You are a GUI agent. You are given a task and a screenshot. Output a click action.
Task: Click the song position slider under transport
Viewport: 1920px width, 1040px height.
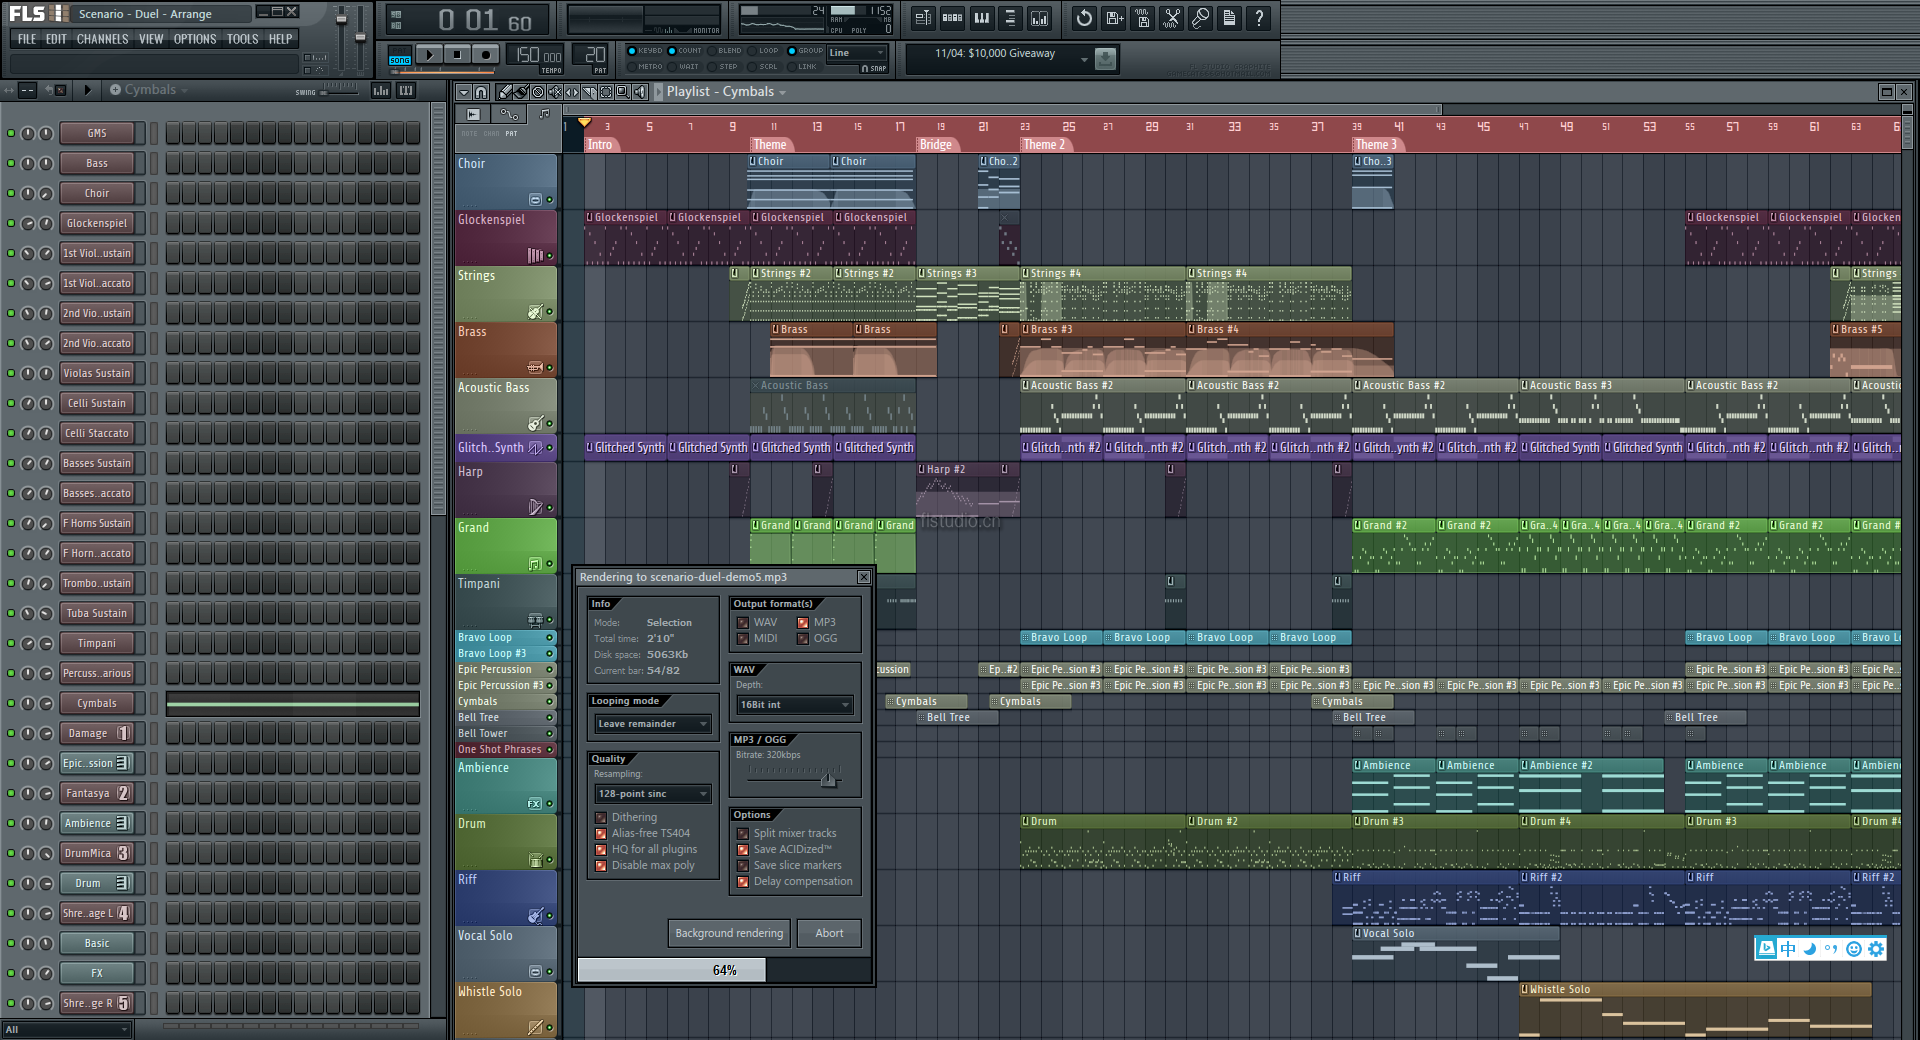[x=440, y=72]
